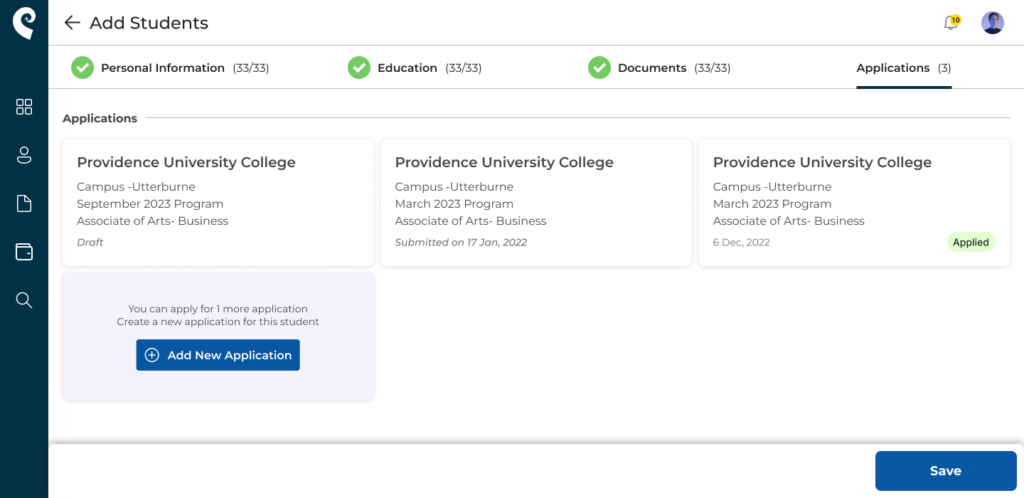Click the Education green checkmark
This screenshot has height=498, width=1024.
(x=359, y=67)
